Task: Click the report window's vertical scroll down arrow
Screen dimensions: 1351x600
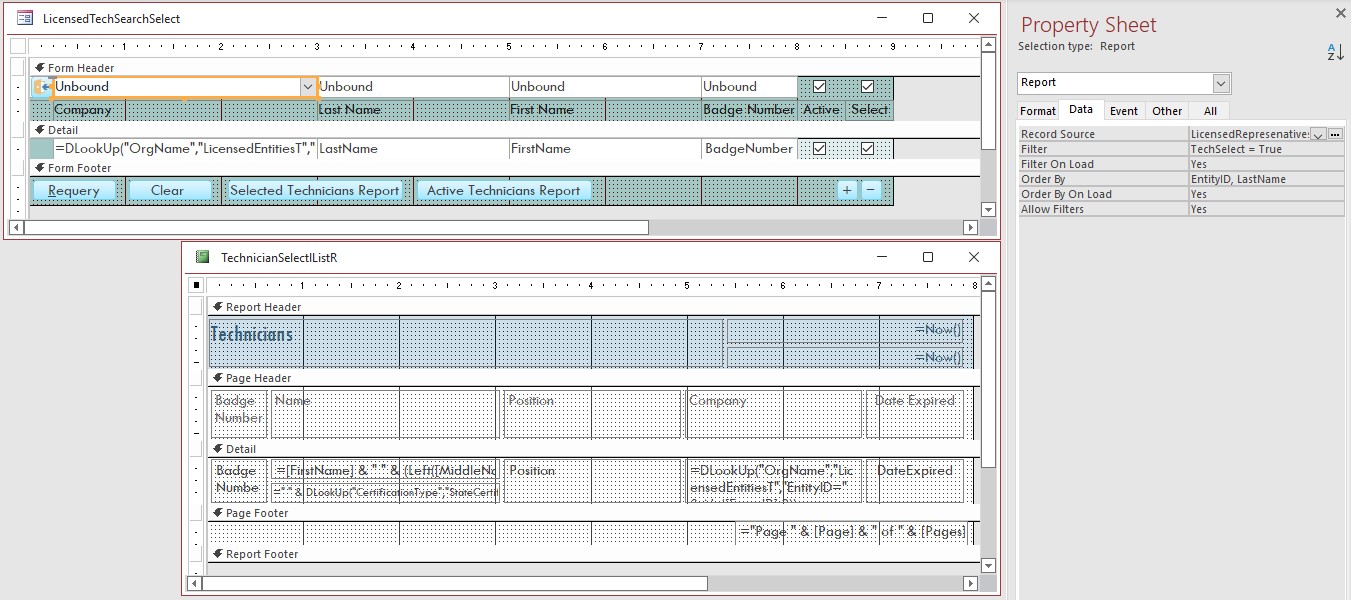Action: point(988,566)
